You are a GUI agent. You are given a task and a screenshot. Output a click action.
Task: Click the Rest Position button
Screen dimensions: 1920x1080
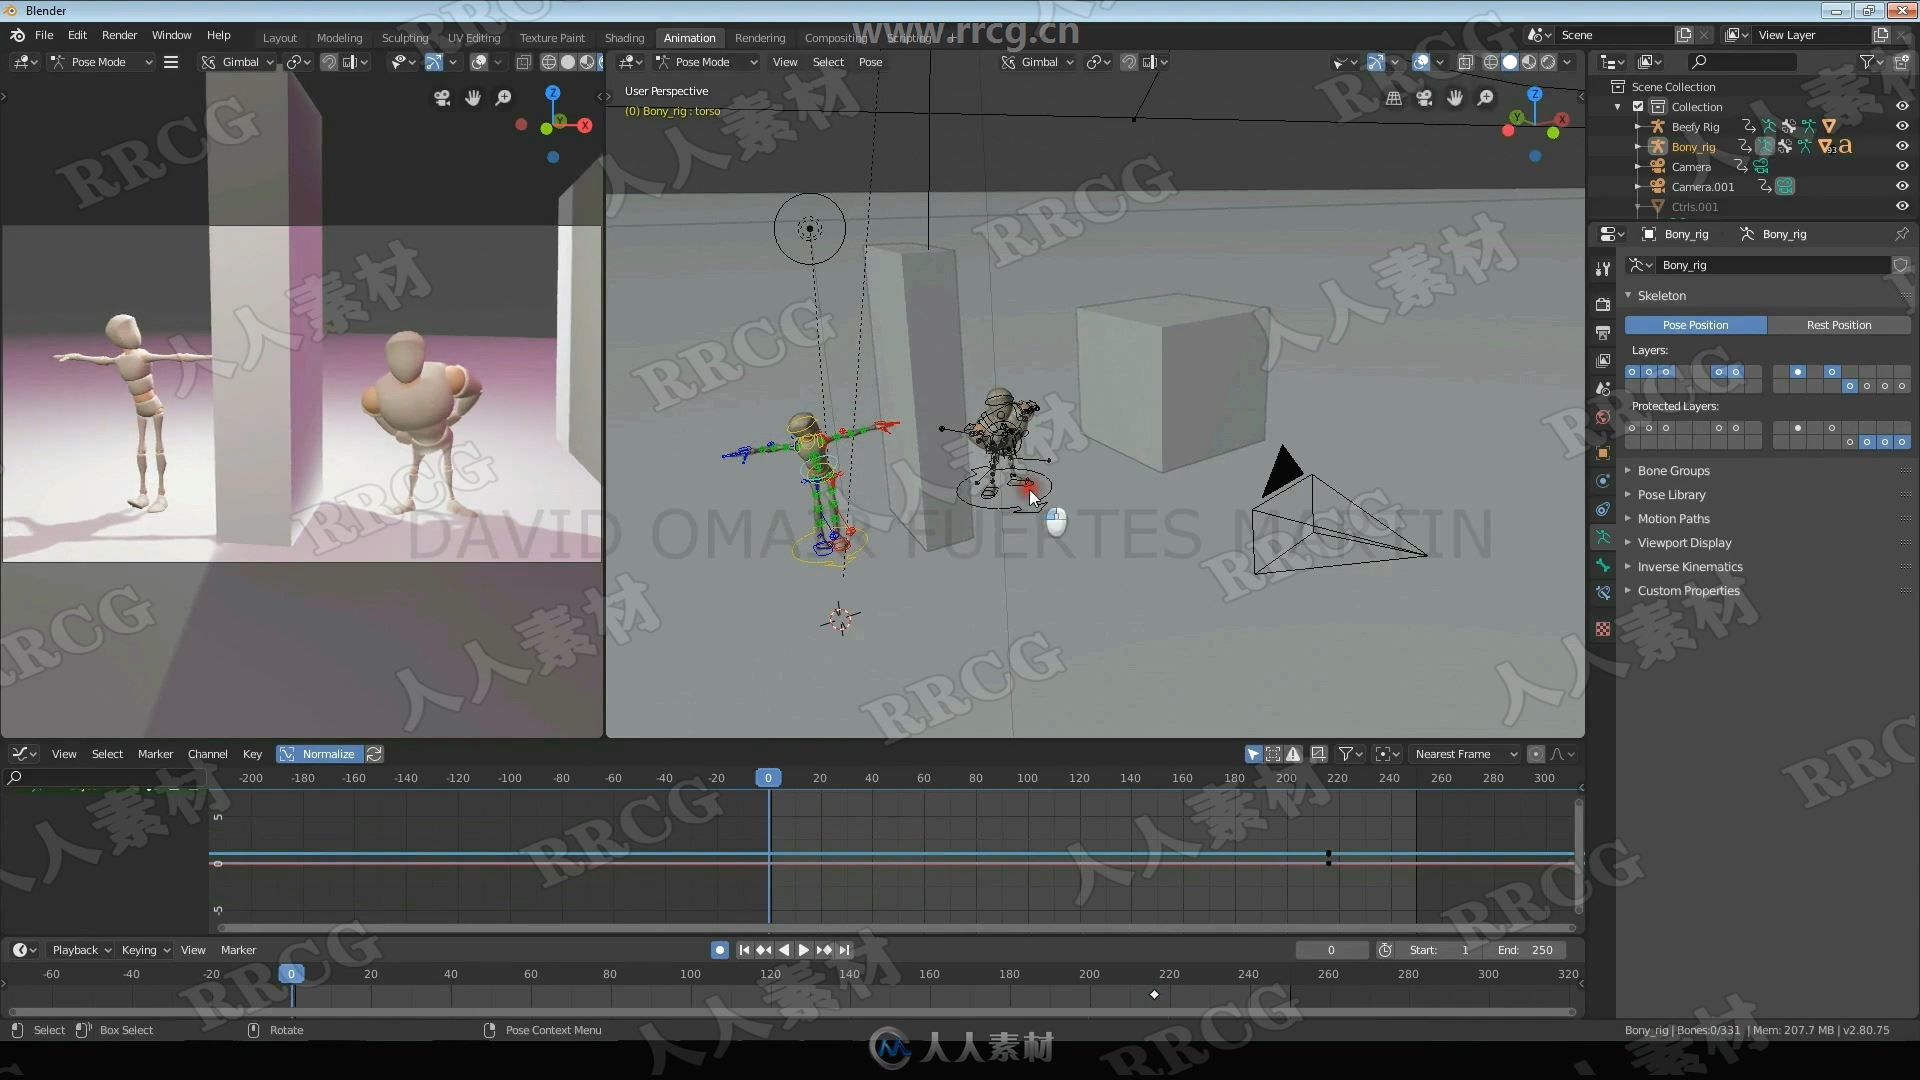click(1837, 324)
